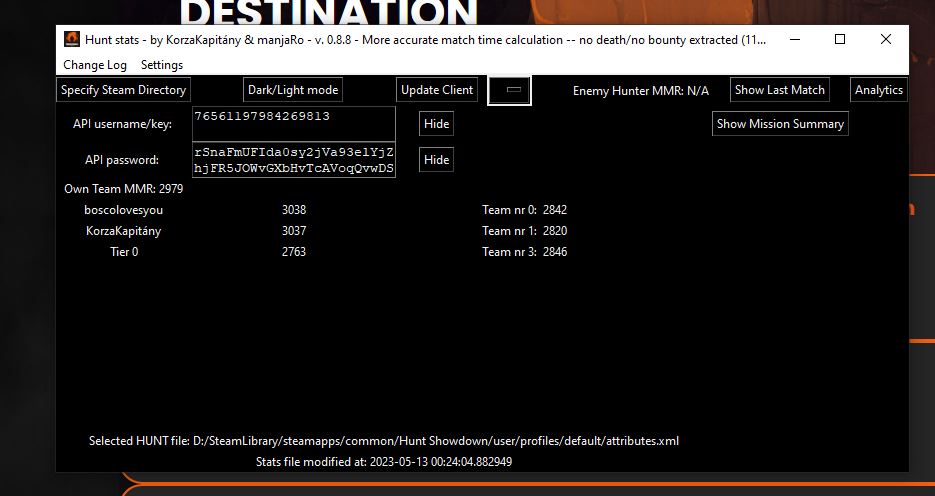Click Team nr 3: 2846 entry
Image resolution: width=935 pixels, height=496 pixels.
click(x=524, y=252)
